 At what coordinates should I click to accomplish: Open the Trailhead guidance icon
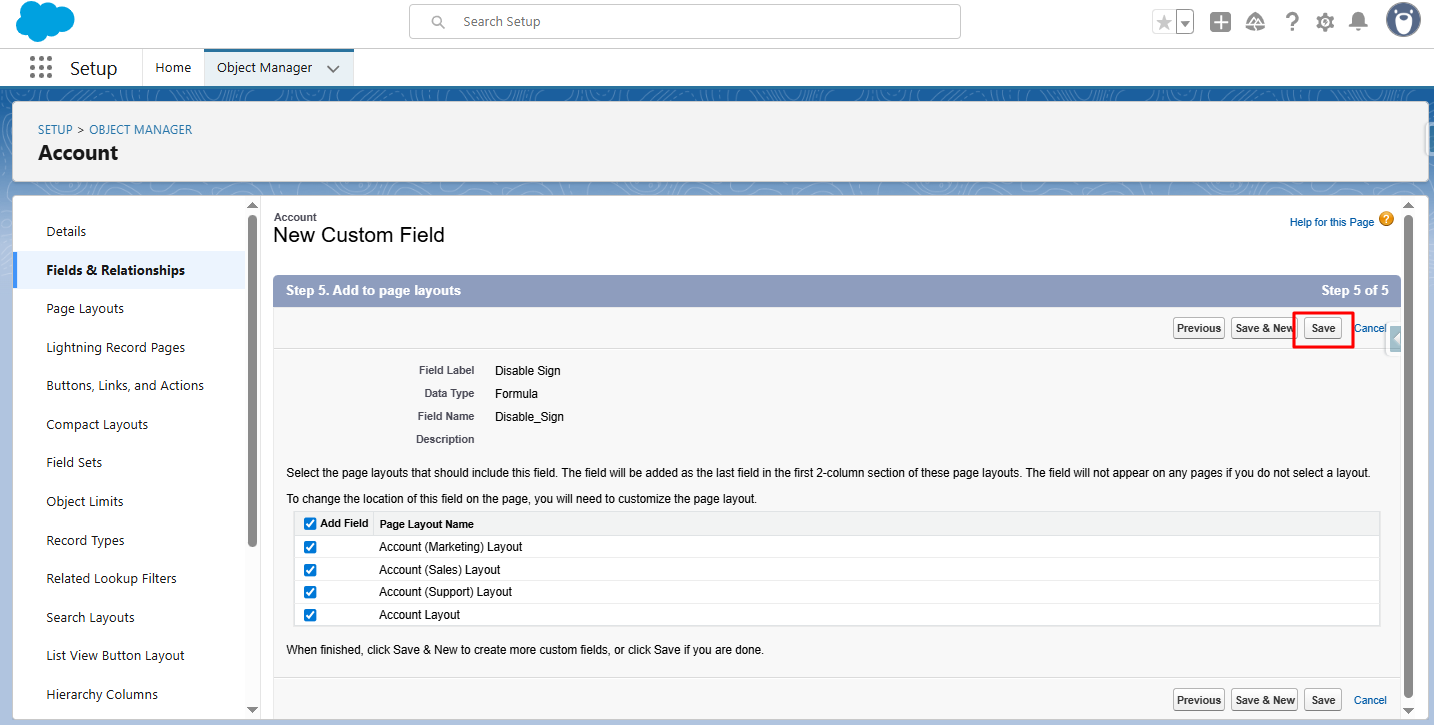1255,22
